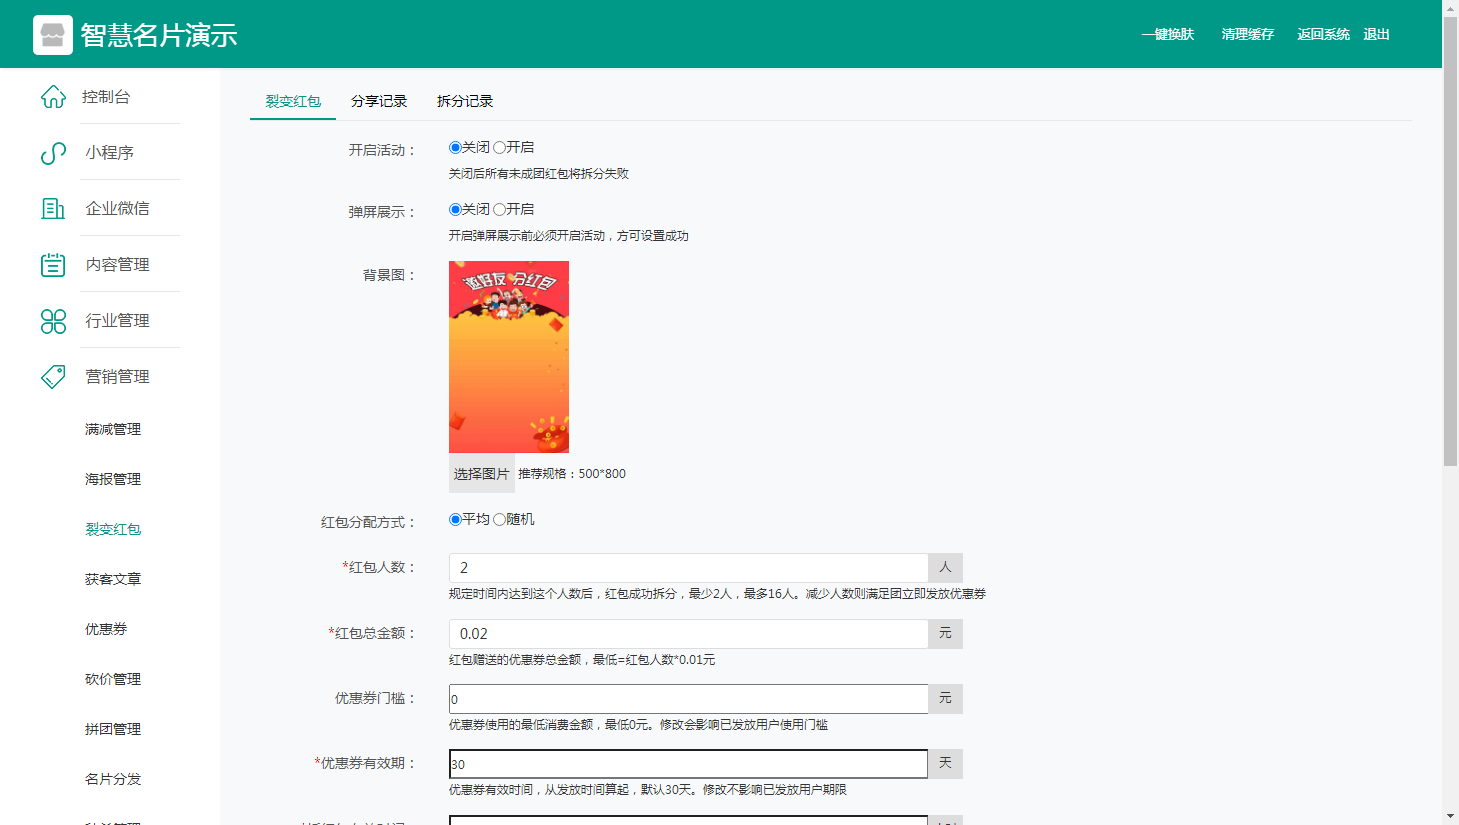Image resolution: width=1459 pixels, height=825 pixels.
Task: Go to 海报管理 submenu
Action: pyautogui.click(x=113, y=479)
